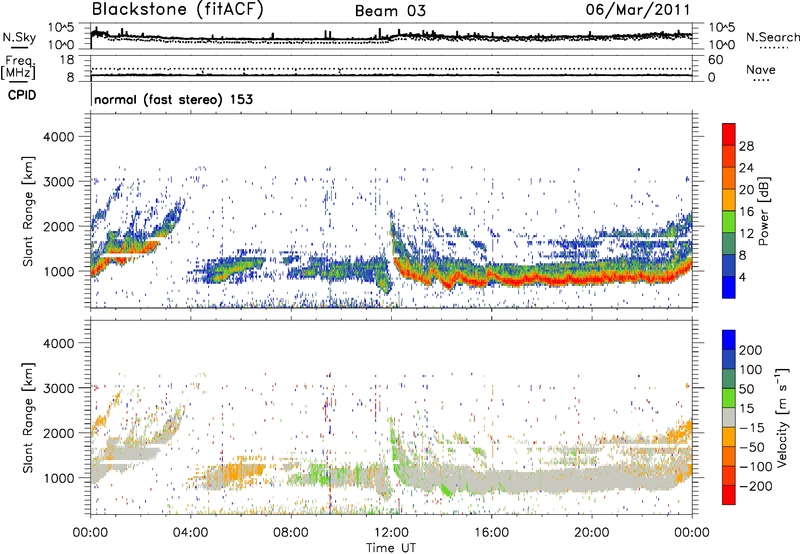Click the '12' label on the power colorbar
The width and height of the screenshot is (800, 554).
tap(746, 234)
